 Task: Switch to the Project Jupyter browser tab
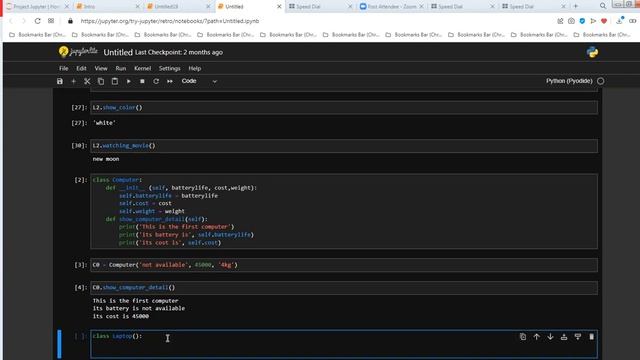(x=37, y=7)
